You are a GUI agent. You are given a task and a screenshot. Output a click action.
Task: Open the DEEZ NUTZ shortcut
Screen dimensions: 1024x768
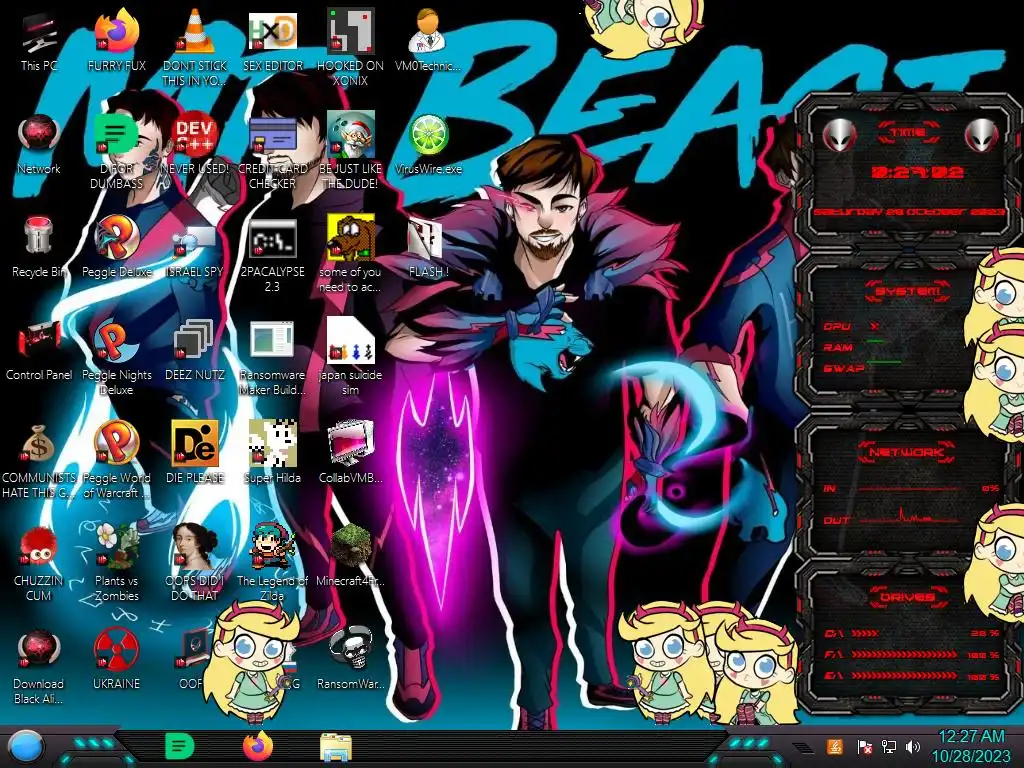coord(195,350)
